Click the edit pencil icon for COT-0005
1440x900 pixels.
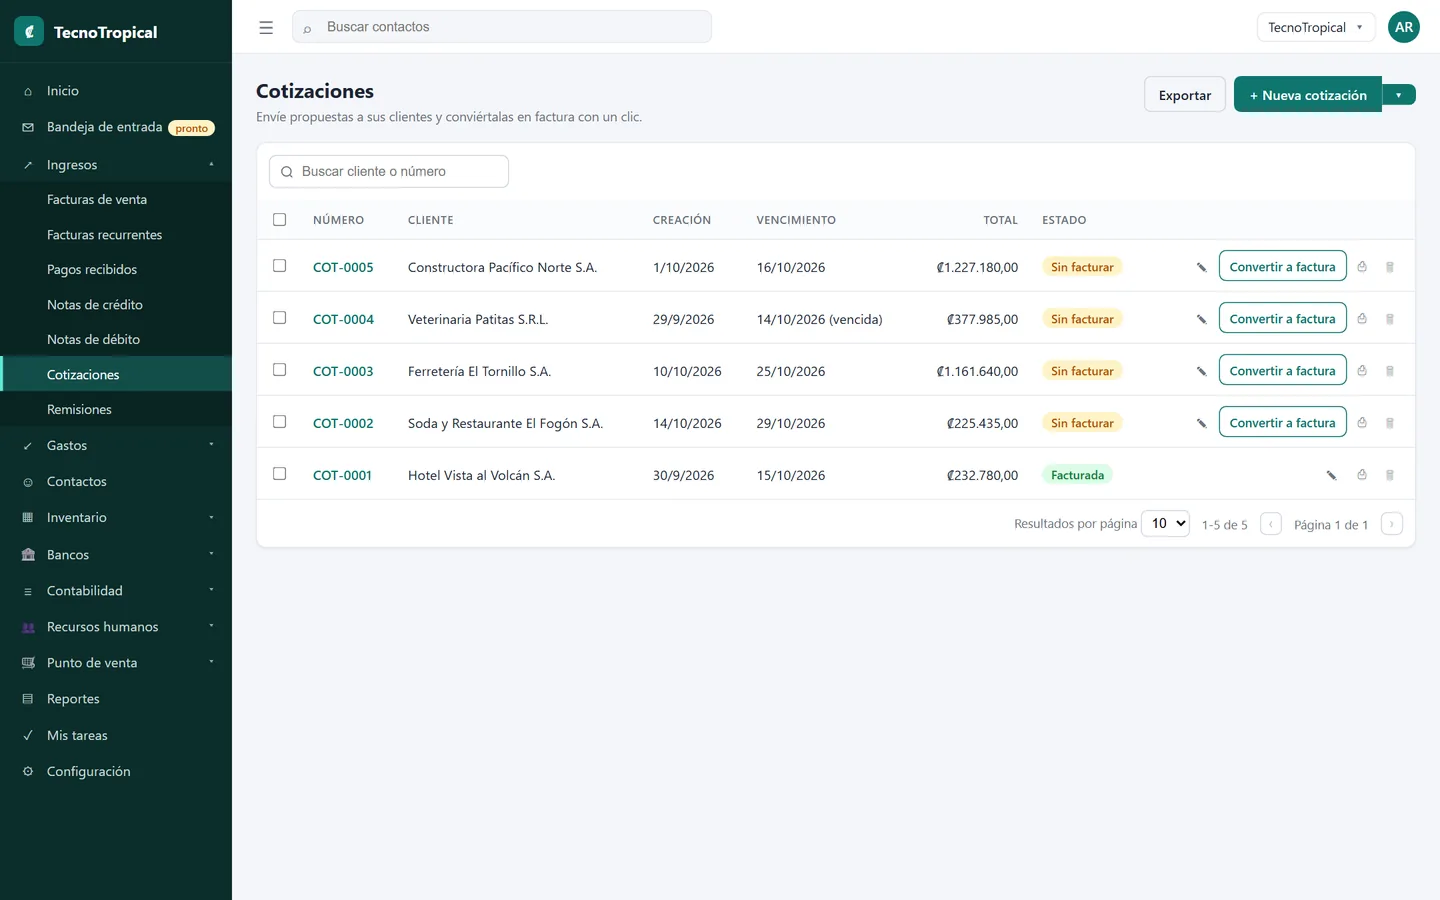[x=1201, y=267]
